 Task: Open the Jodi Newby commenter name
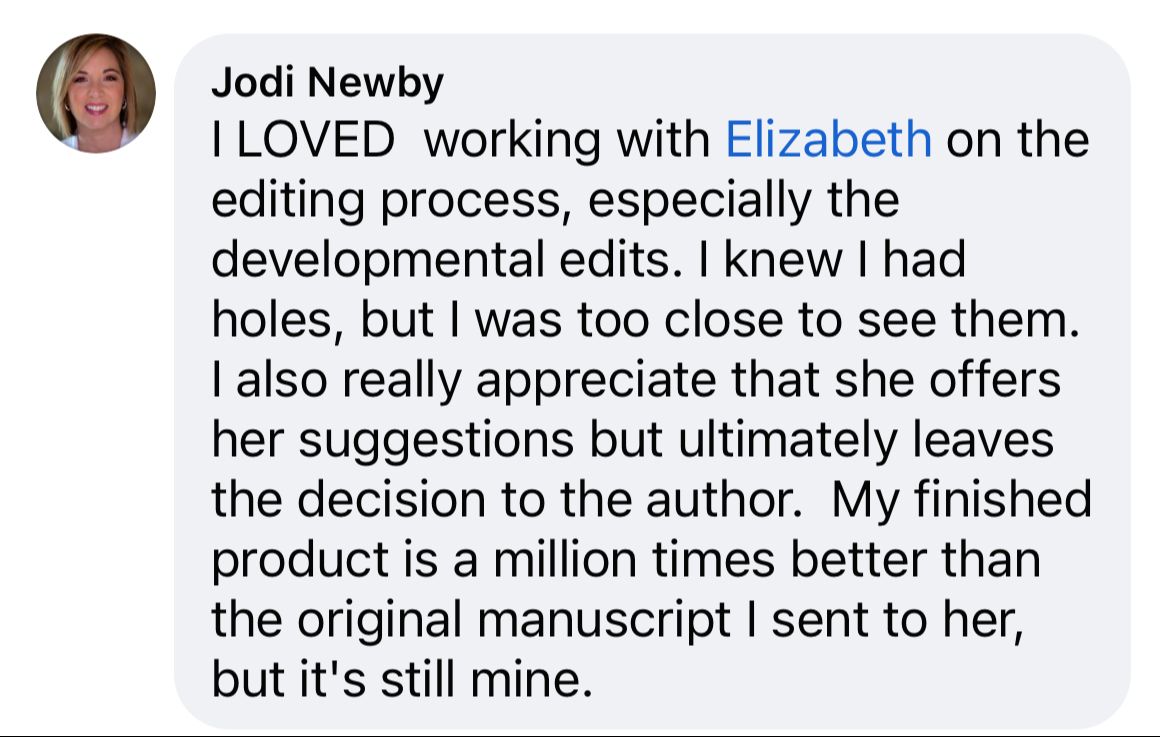coord(327,82)
